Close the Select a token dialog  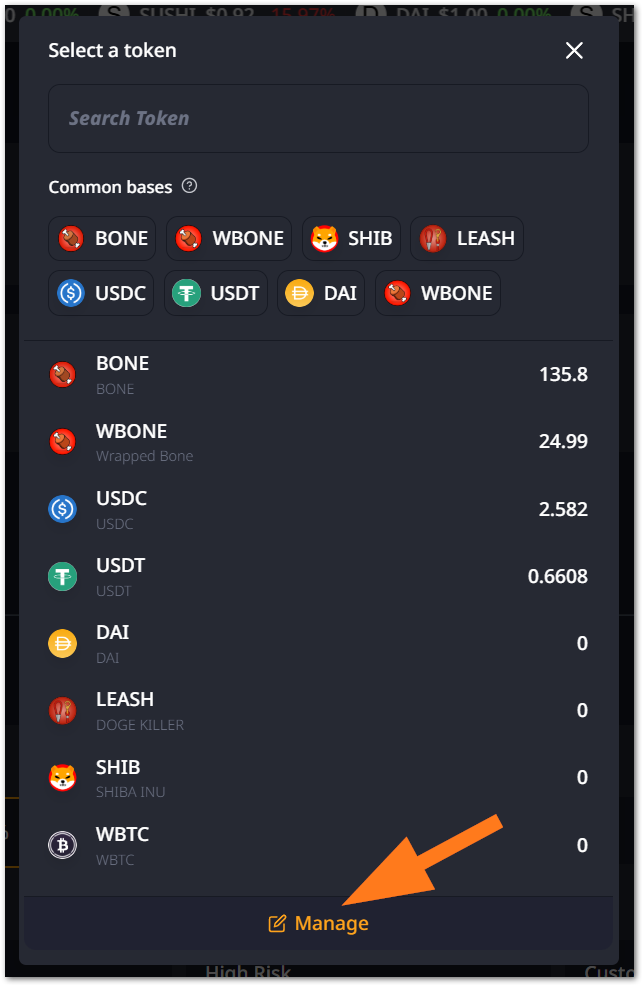coord(574,51)
